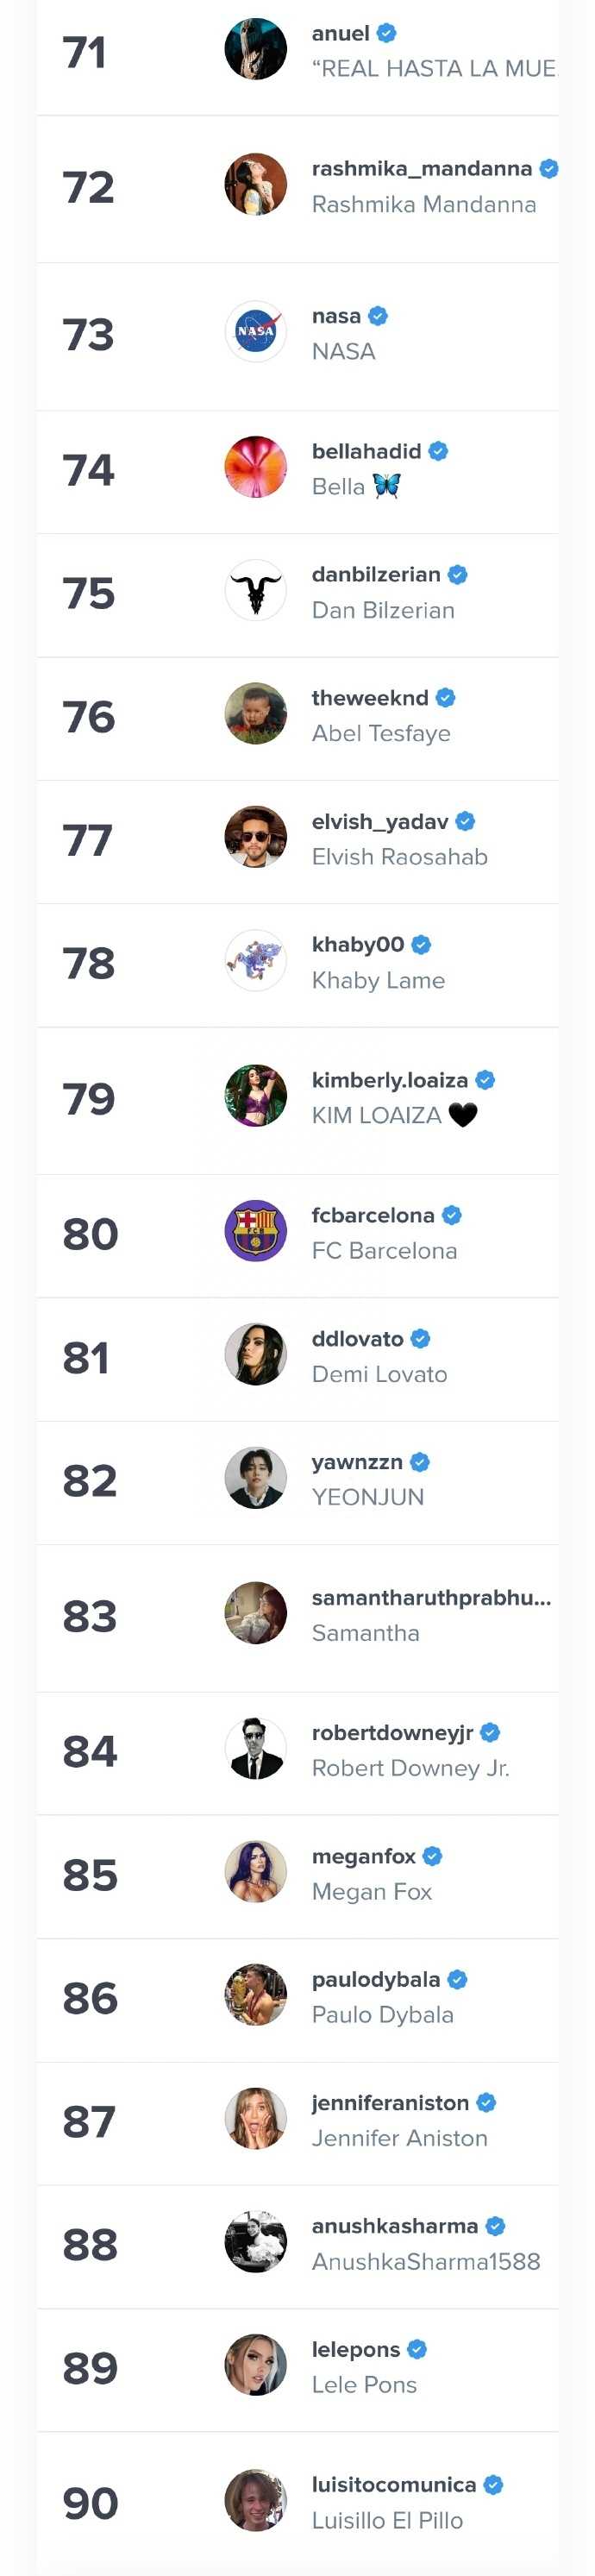Click khaby00 profile picture
The height and width of the screenshot is (2576, 595).
[255, 961]
